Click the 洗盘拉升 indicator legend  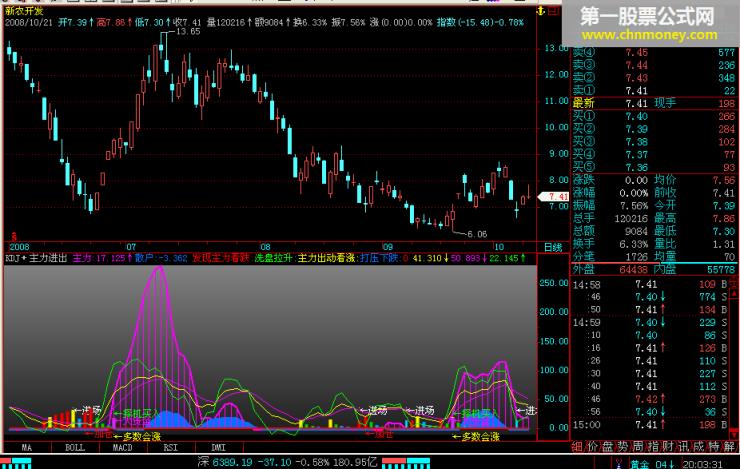click(x=273, y=258)
